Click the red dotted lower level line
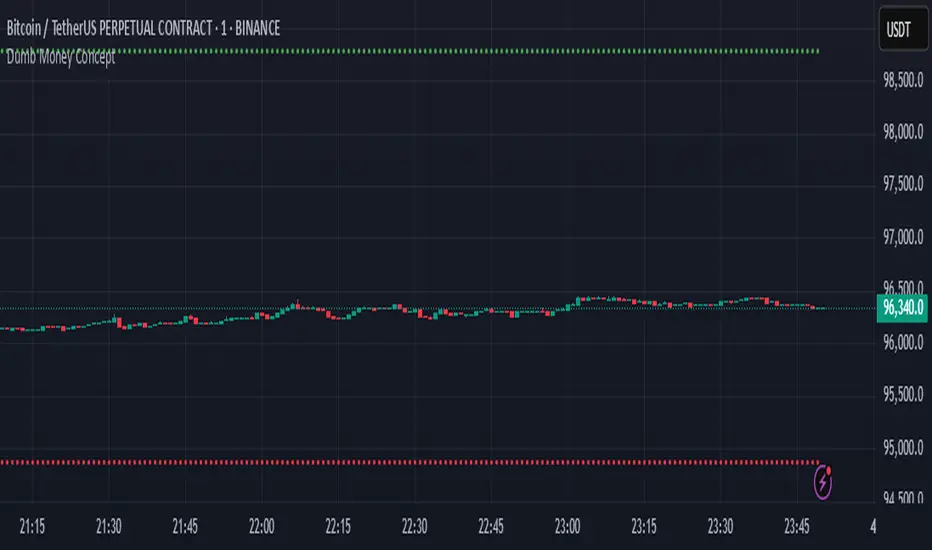 tap(400, 462)
